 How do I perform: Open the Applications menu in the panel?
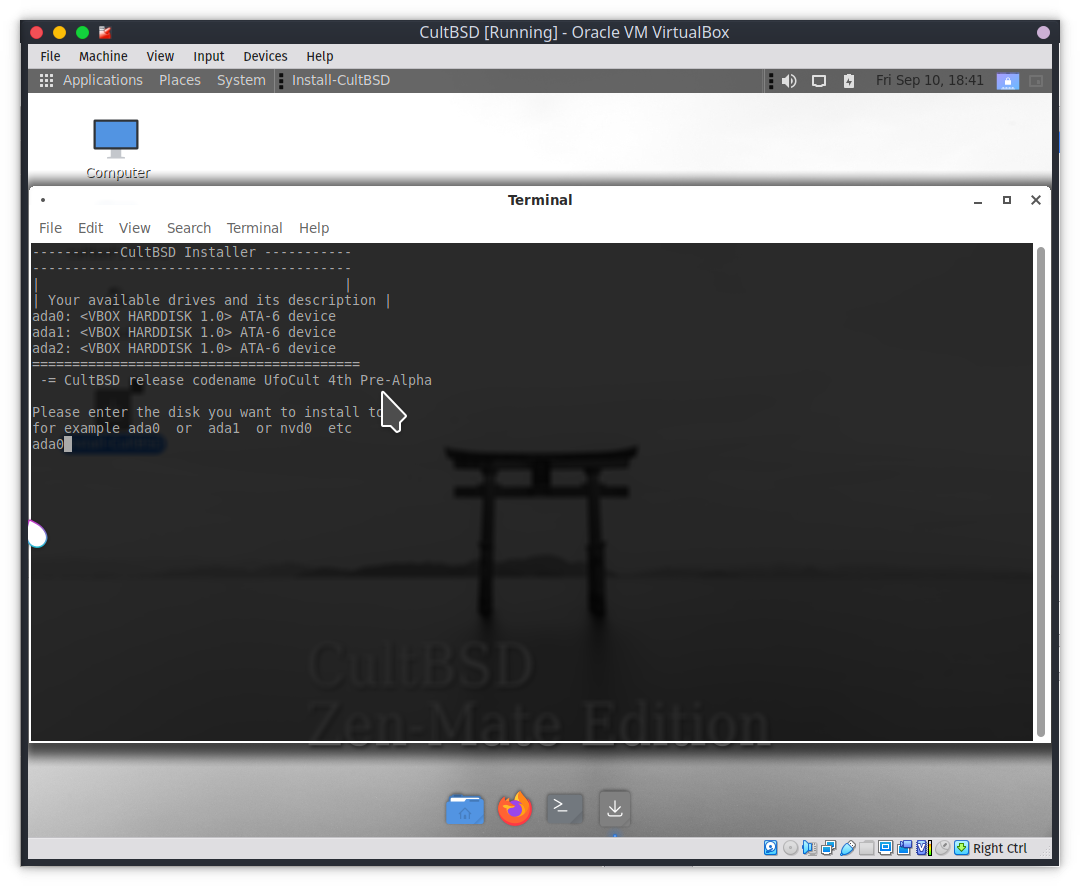pyautogui.click(x=91, y=80)
